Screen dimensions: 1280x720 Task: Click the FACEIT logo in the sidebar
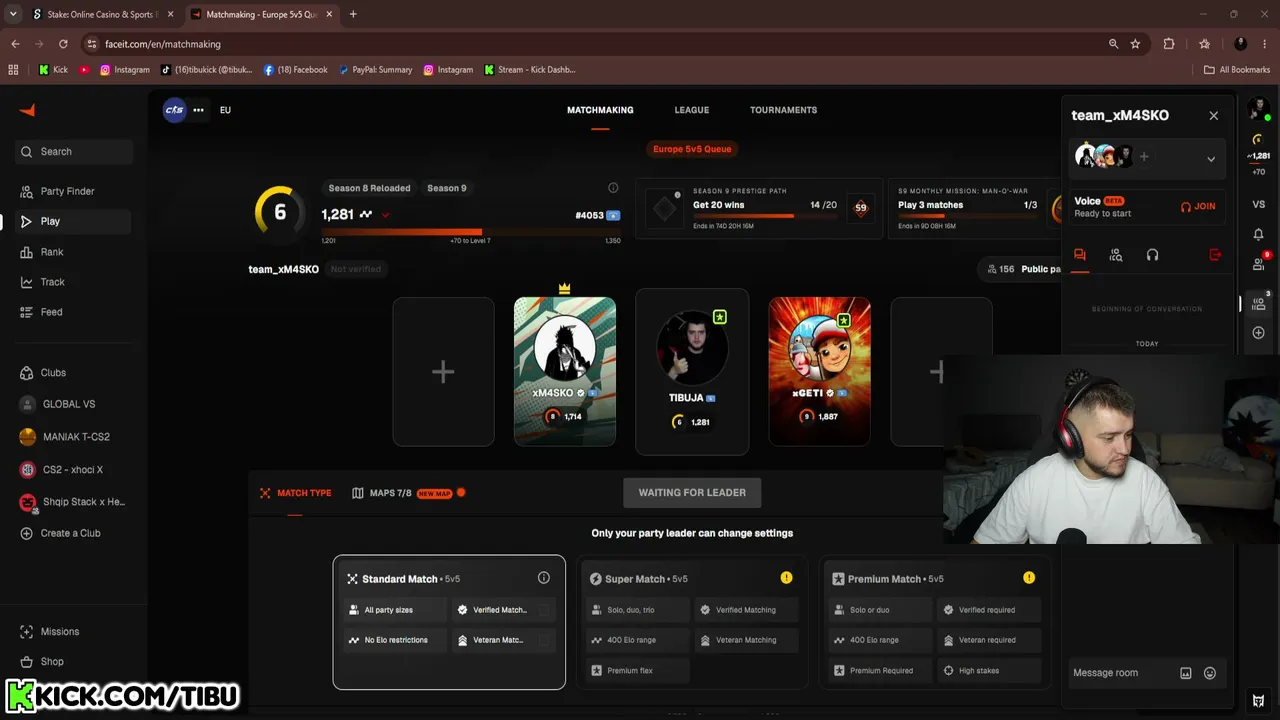[27, 110]
